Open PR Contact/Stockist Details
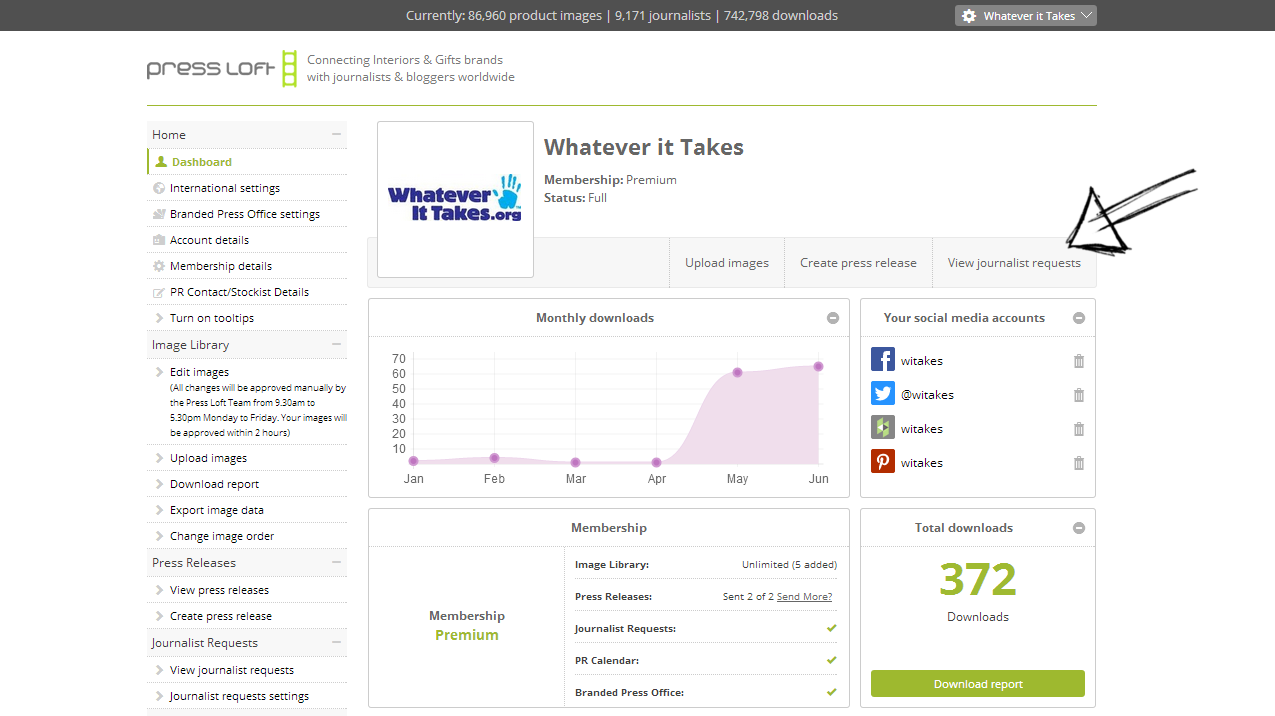 tap(239, 292)
